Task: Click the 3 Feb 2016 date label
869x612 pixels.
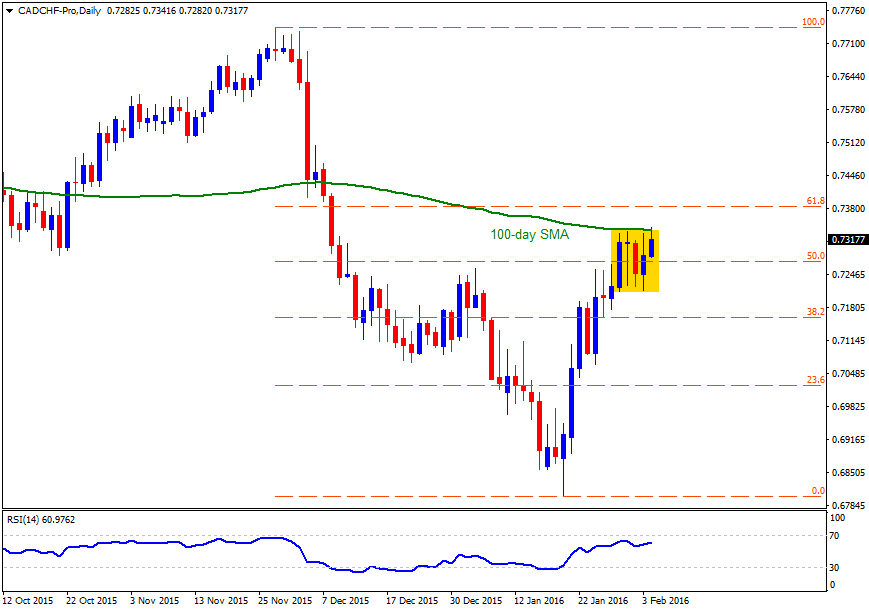Action: pyautogui.click(x=666, y=600)
